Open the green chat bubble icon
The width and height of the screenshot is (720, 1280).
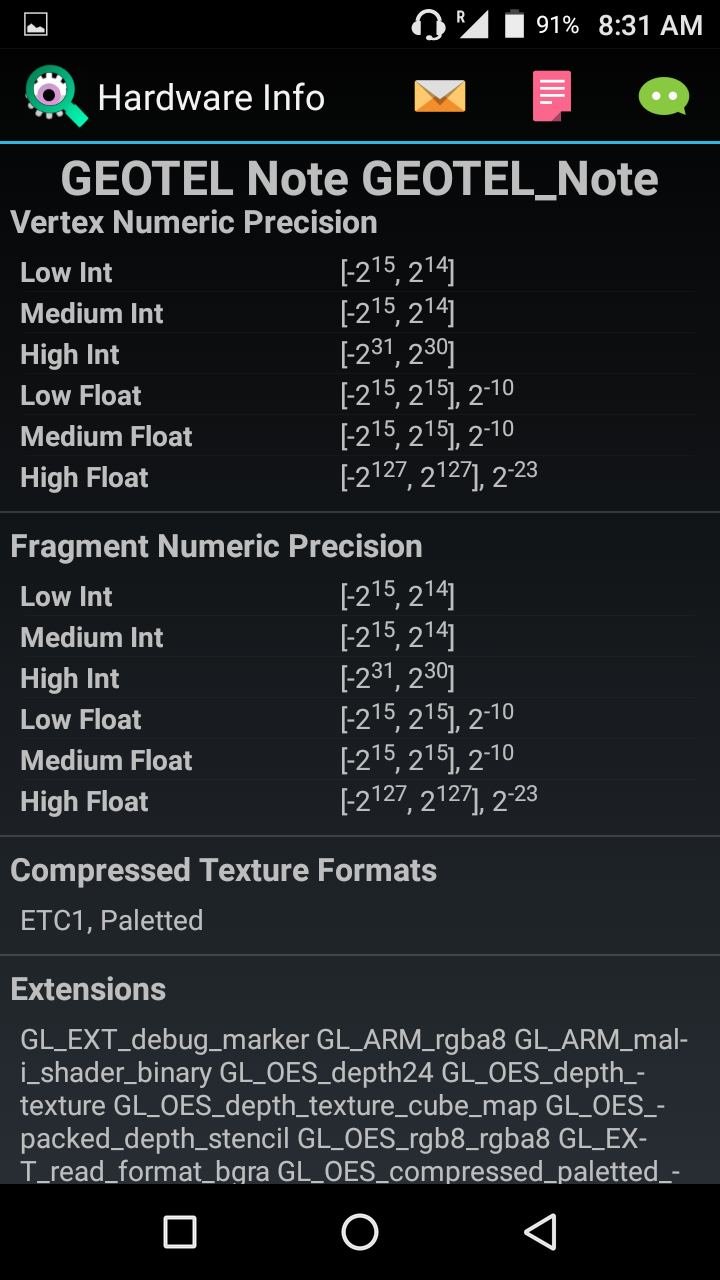[x=664, y=97]
